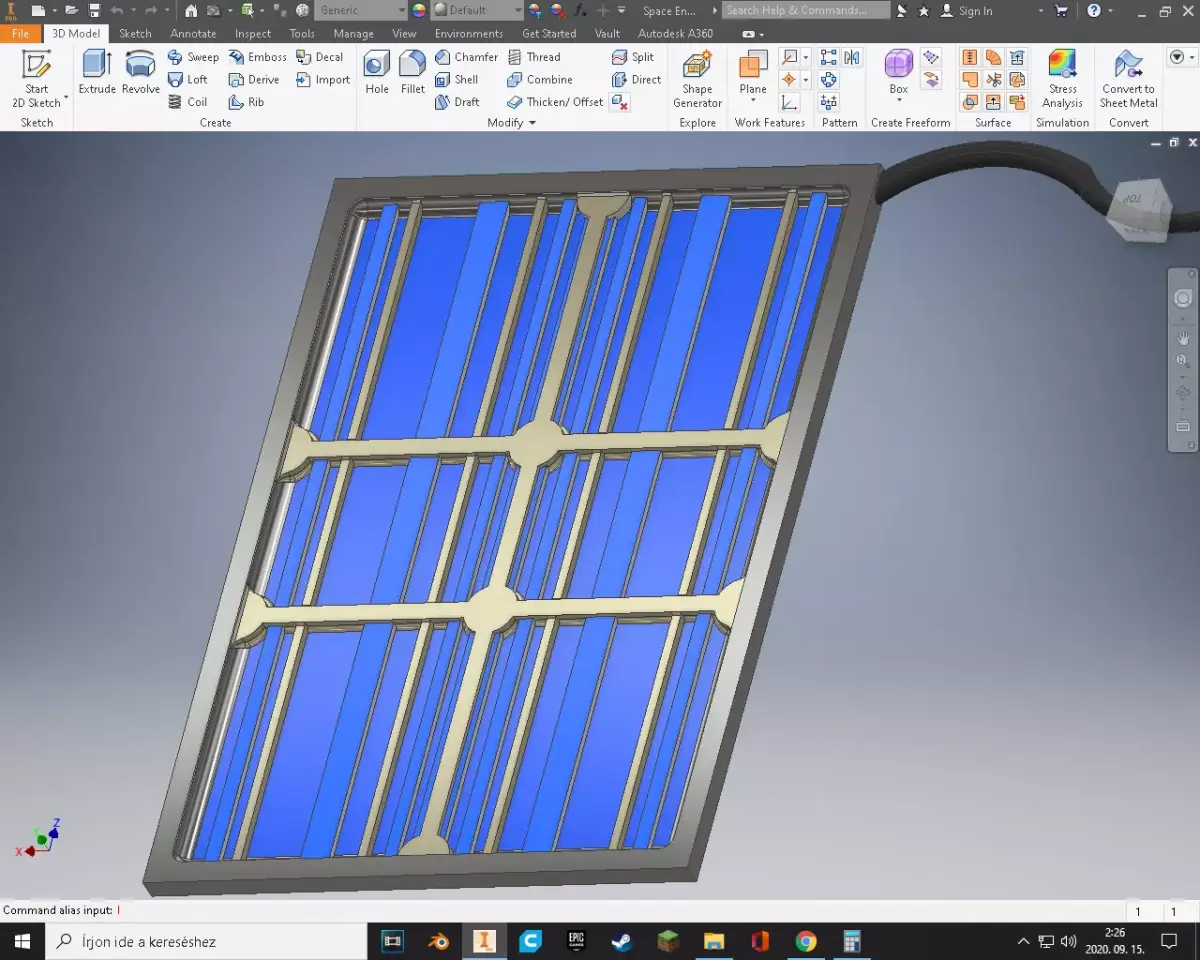Select the Emboss tool
Image resolution: width=1200 pixels, height=960 pixels.
coord(257,57)
